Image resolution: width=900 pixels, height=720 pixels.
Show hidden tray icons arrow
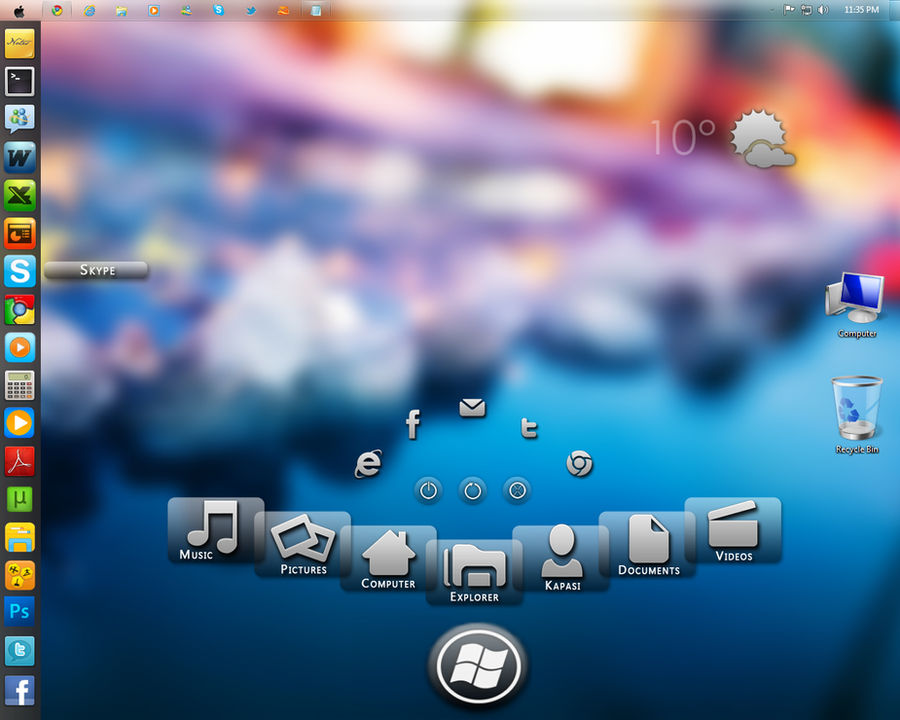click(772, 10)
